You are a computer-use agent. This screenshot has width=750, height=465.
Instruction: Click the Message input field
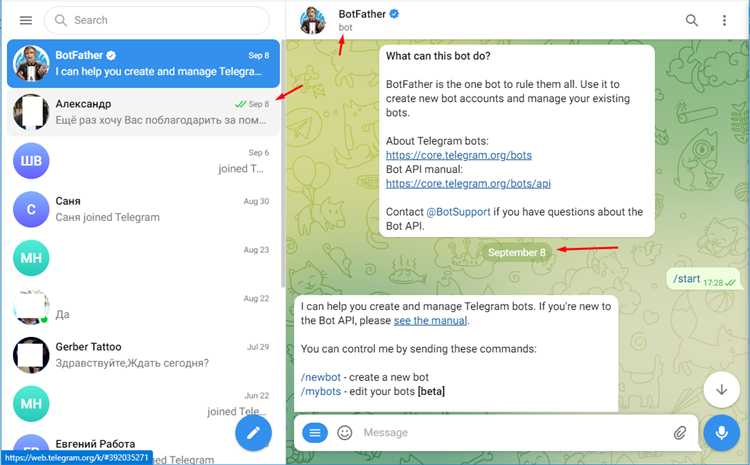[x=512, y=432]
